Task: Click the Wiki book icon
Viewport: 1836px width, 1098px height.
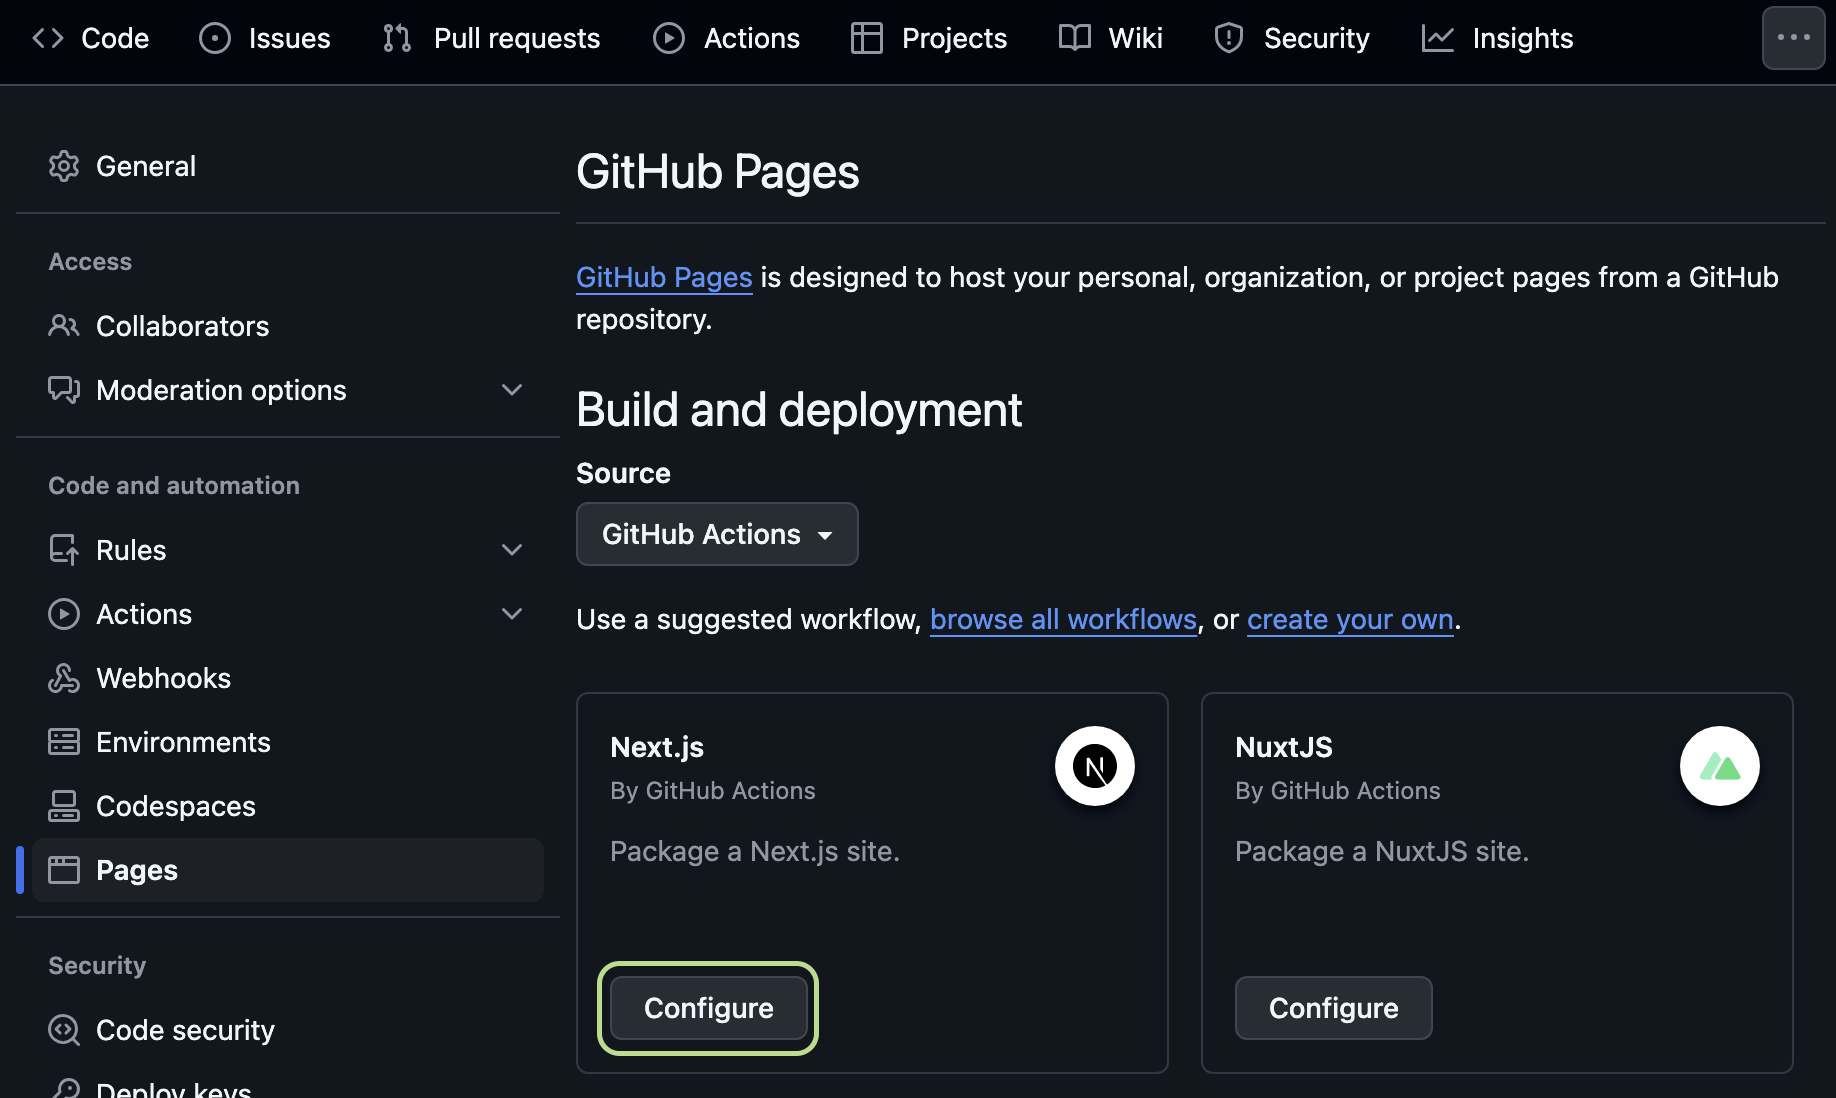Action: coord(1075,38)
